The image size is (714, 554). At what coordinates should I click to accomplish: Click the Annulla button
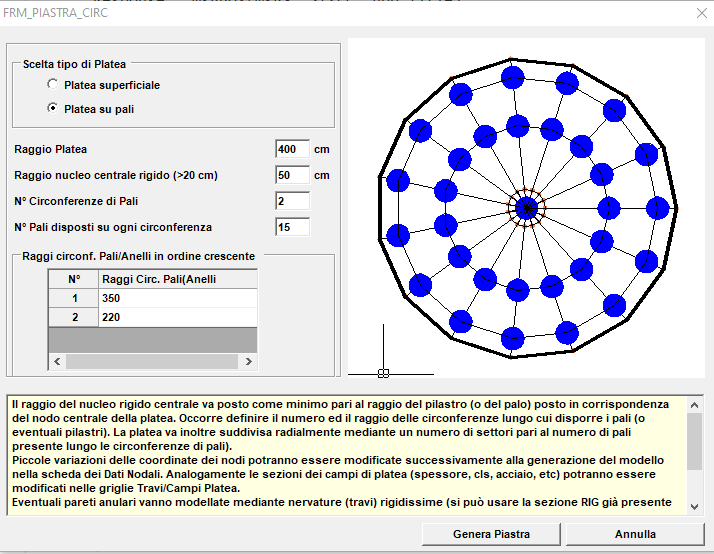click(635, 534)
